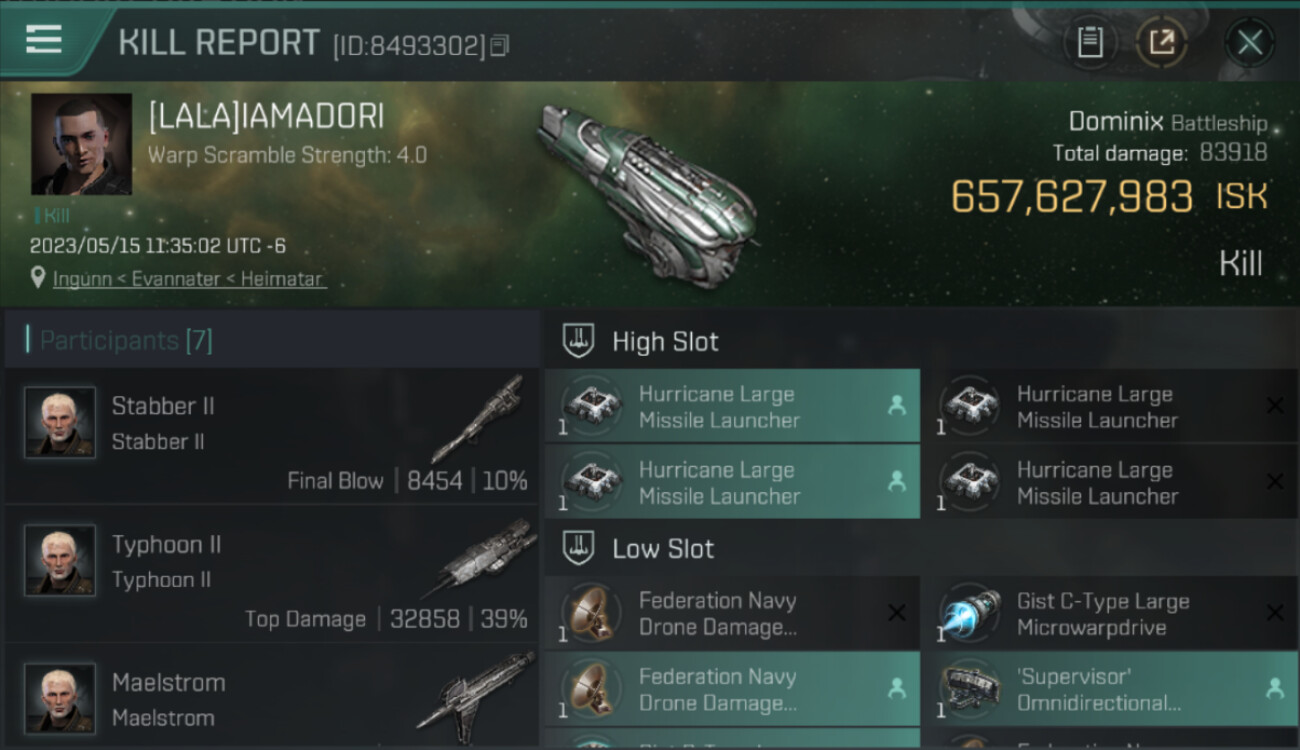Copy the kill report ID
The image size is (1300, 750).
(x=501, y=46)
